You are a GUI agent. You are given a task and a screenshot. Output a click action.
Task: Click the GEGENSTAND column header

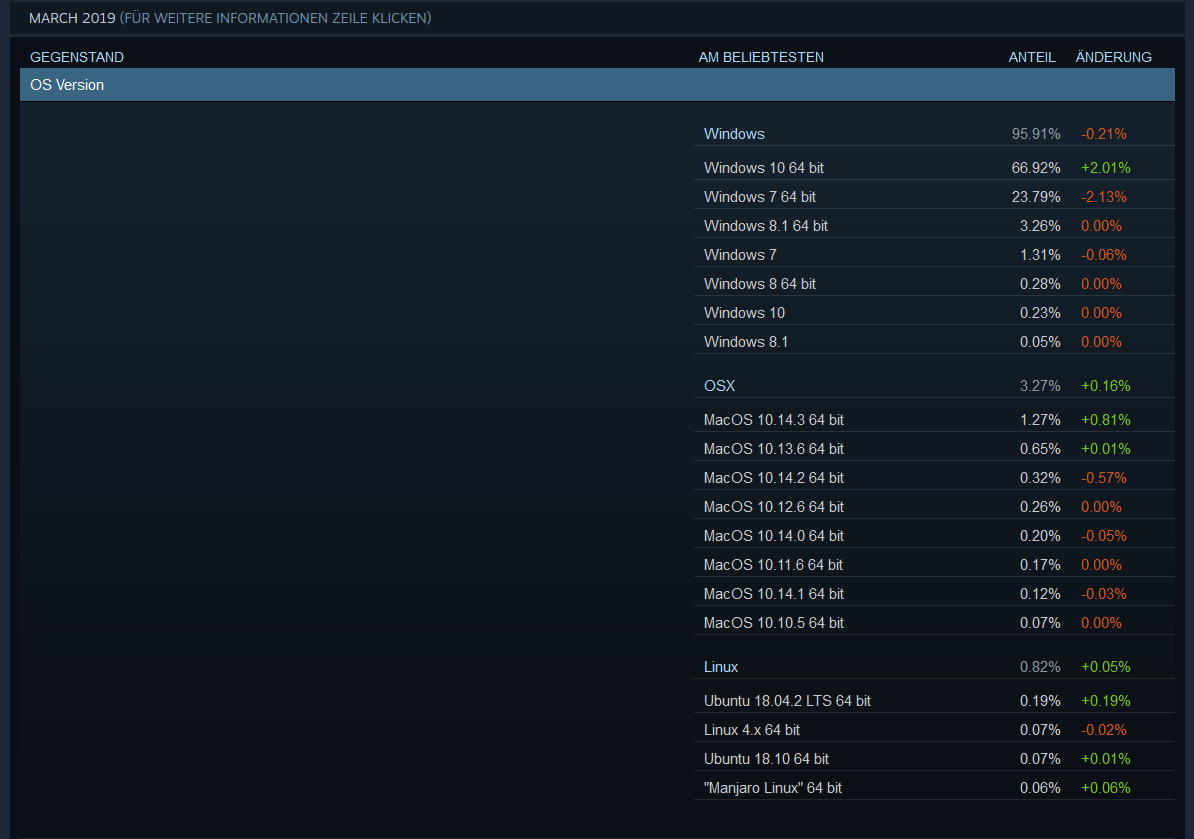click(x=77, y=57)
